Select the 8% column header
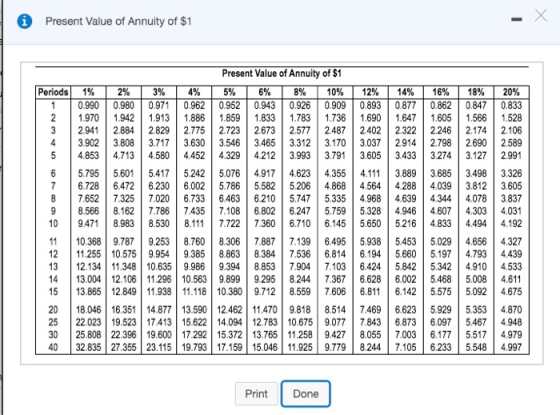This screenshot has height=415, width=560. point(300,92)
